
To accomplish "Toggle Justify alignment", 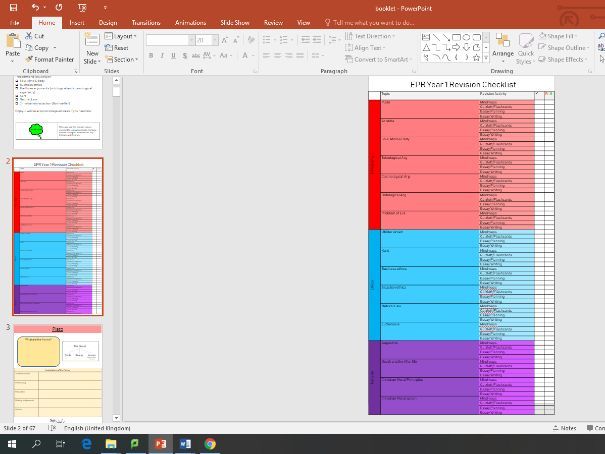I will click(x=300, y=56).
